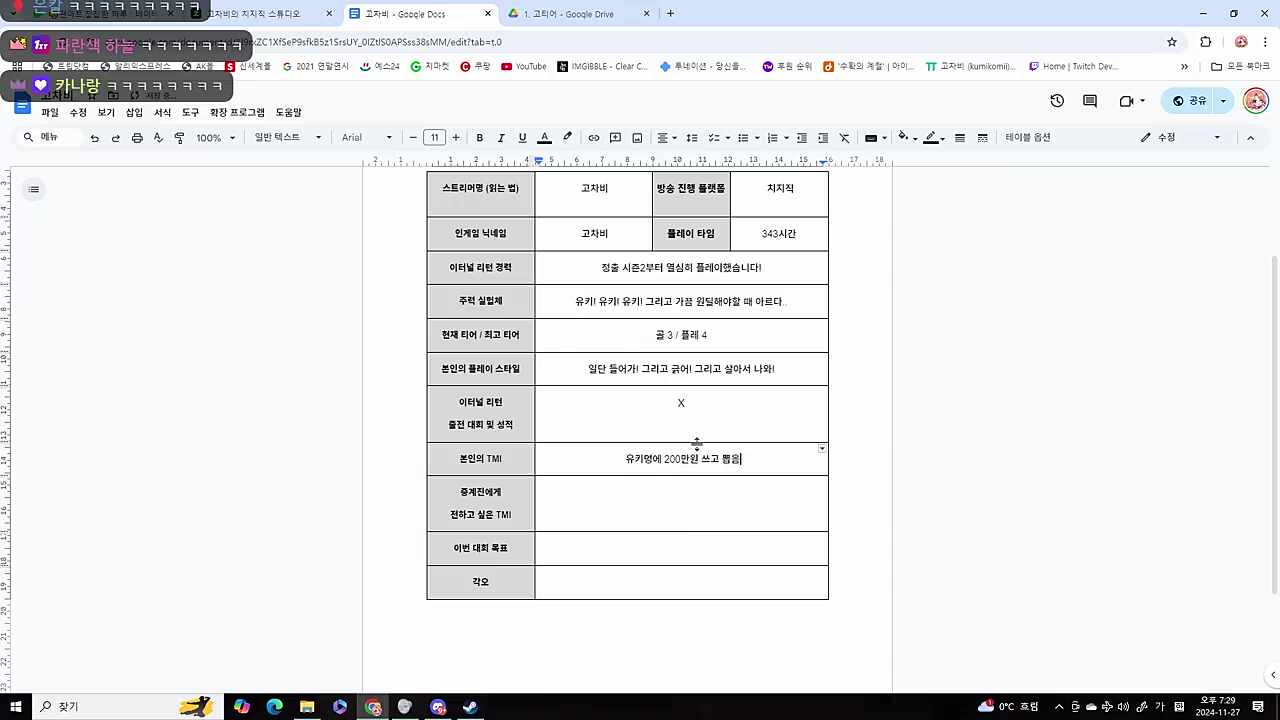Pick a highlight color

pos(568,138)
